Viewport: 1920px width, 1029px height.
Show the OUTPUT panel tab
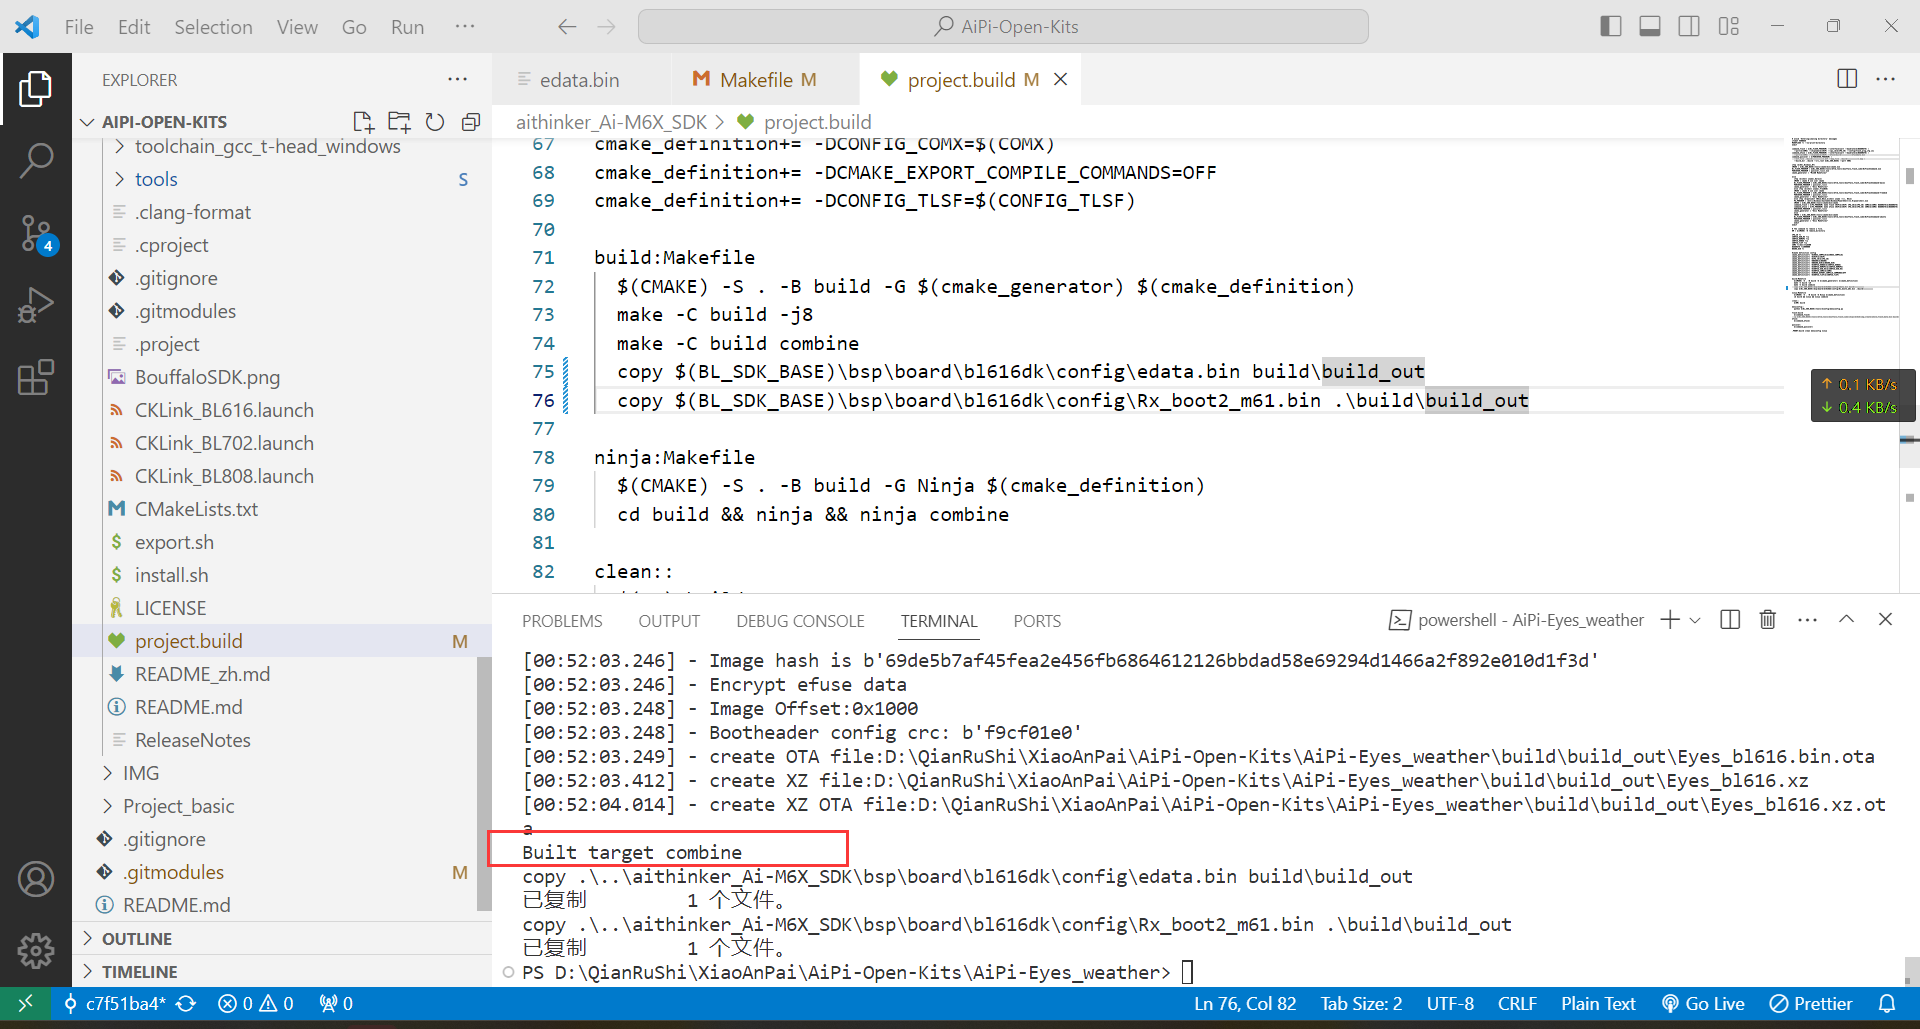[x=669, y=621]
